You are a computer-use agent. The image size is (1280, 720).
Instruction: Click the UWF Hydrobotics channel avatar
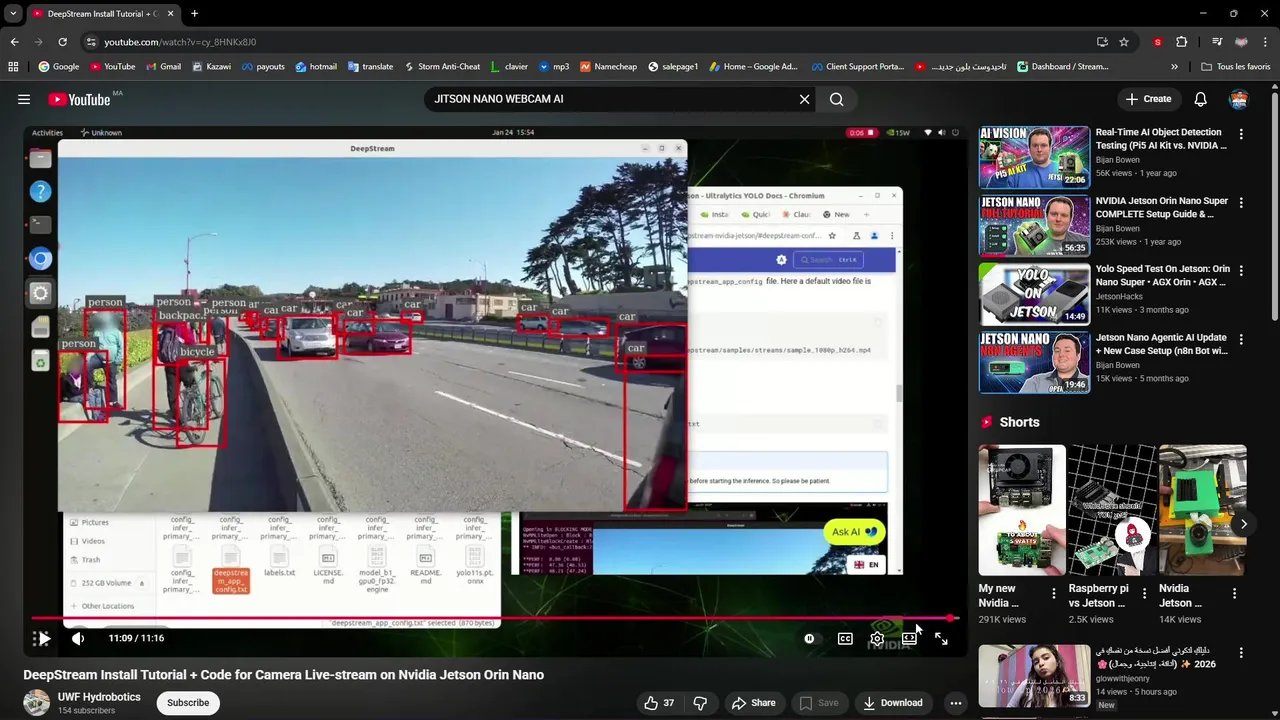[x=37, y=703]
